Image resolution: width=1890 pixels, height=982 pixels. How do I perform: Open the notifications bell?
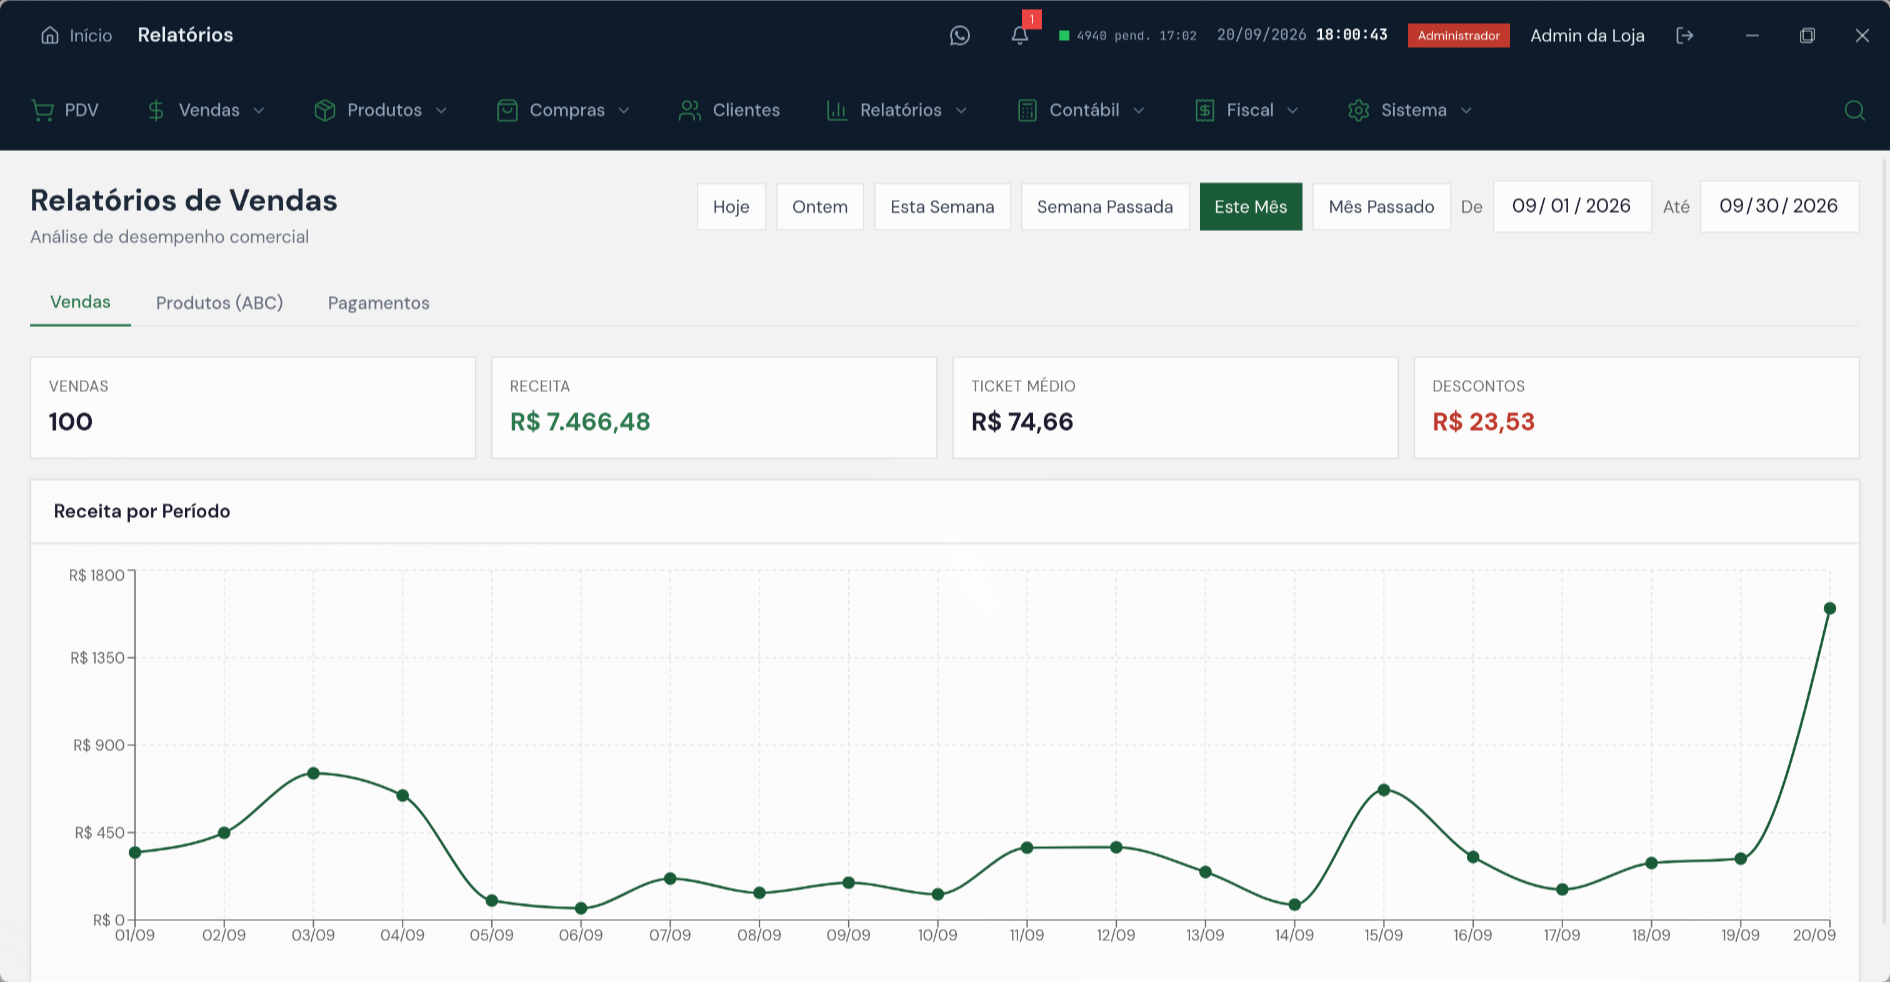[1020, 36]
